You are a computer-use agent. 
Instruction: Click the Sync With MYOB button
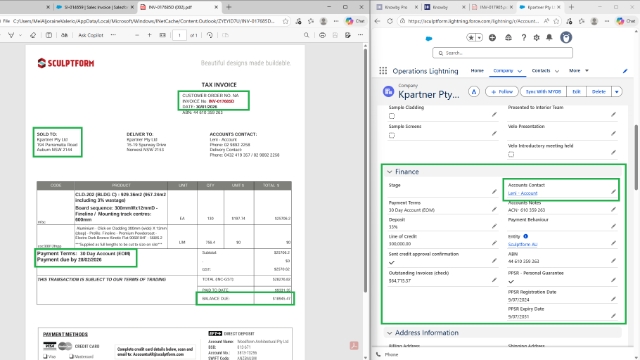(543, 91)
